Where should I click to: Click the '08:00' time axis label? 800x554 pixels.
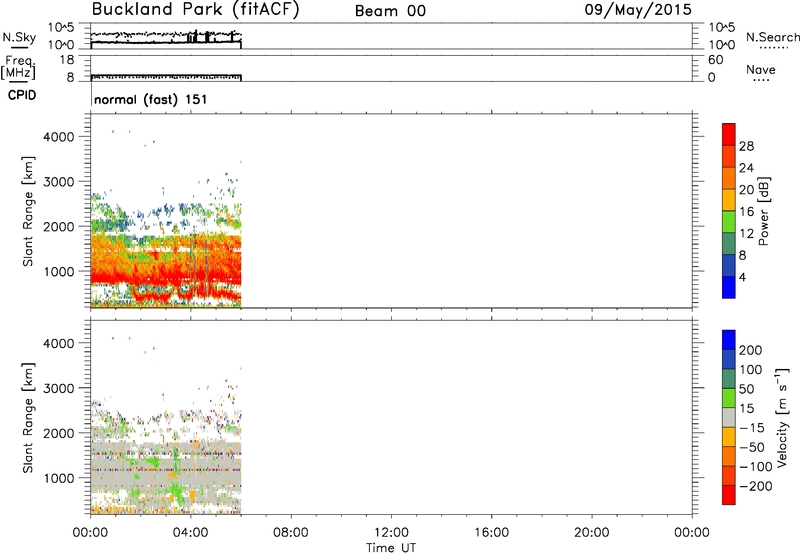click(290, 533)
